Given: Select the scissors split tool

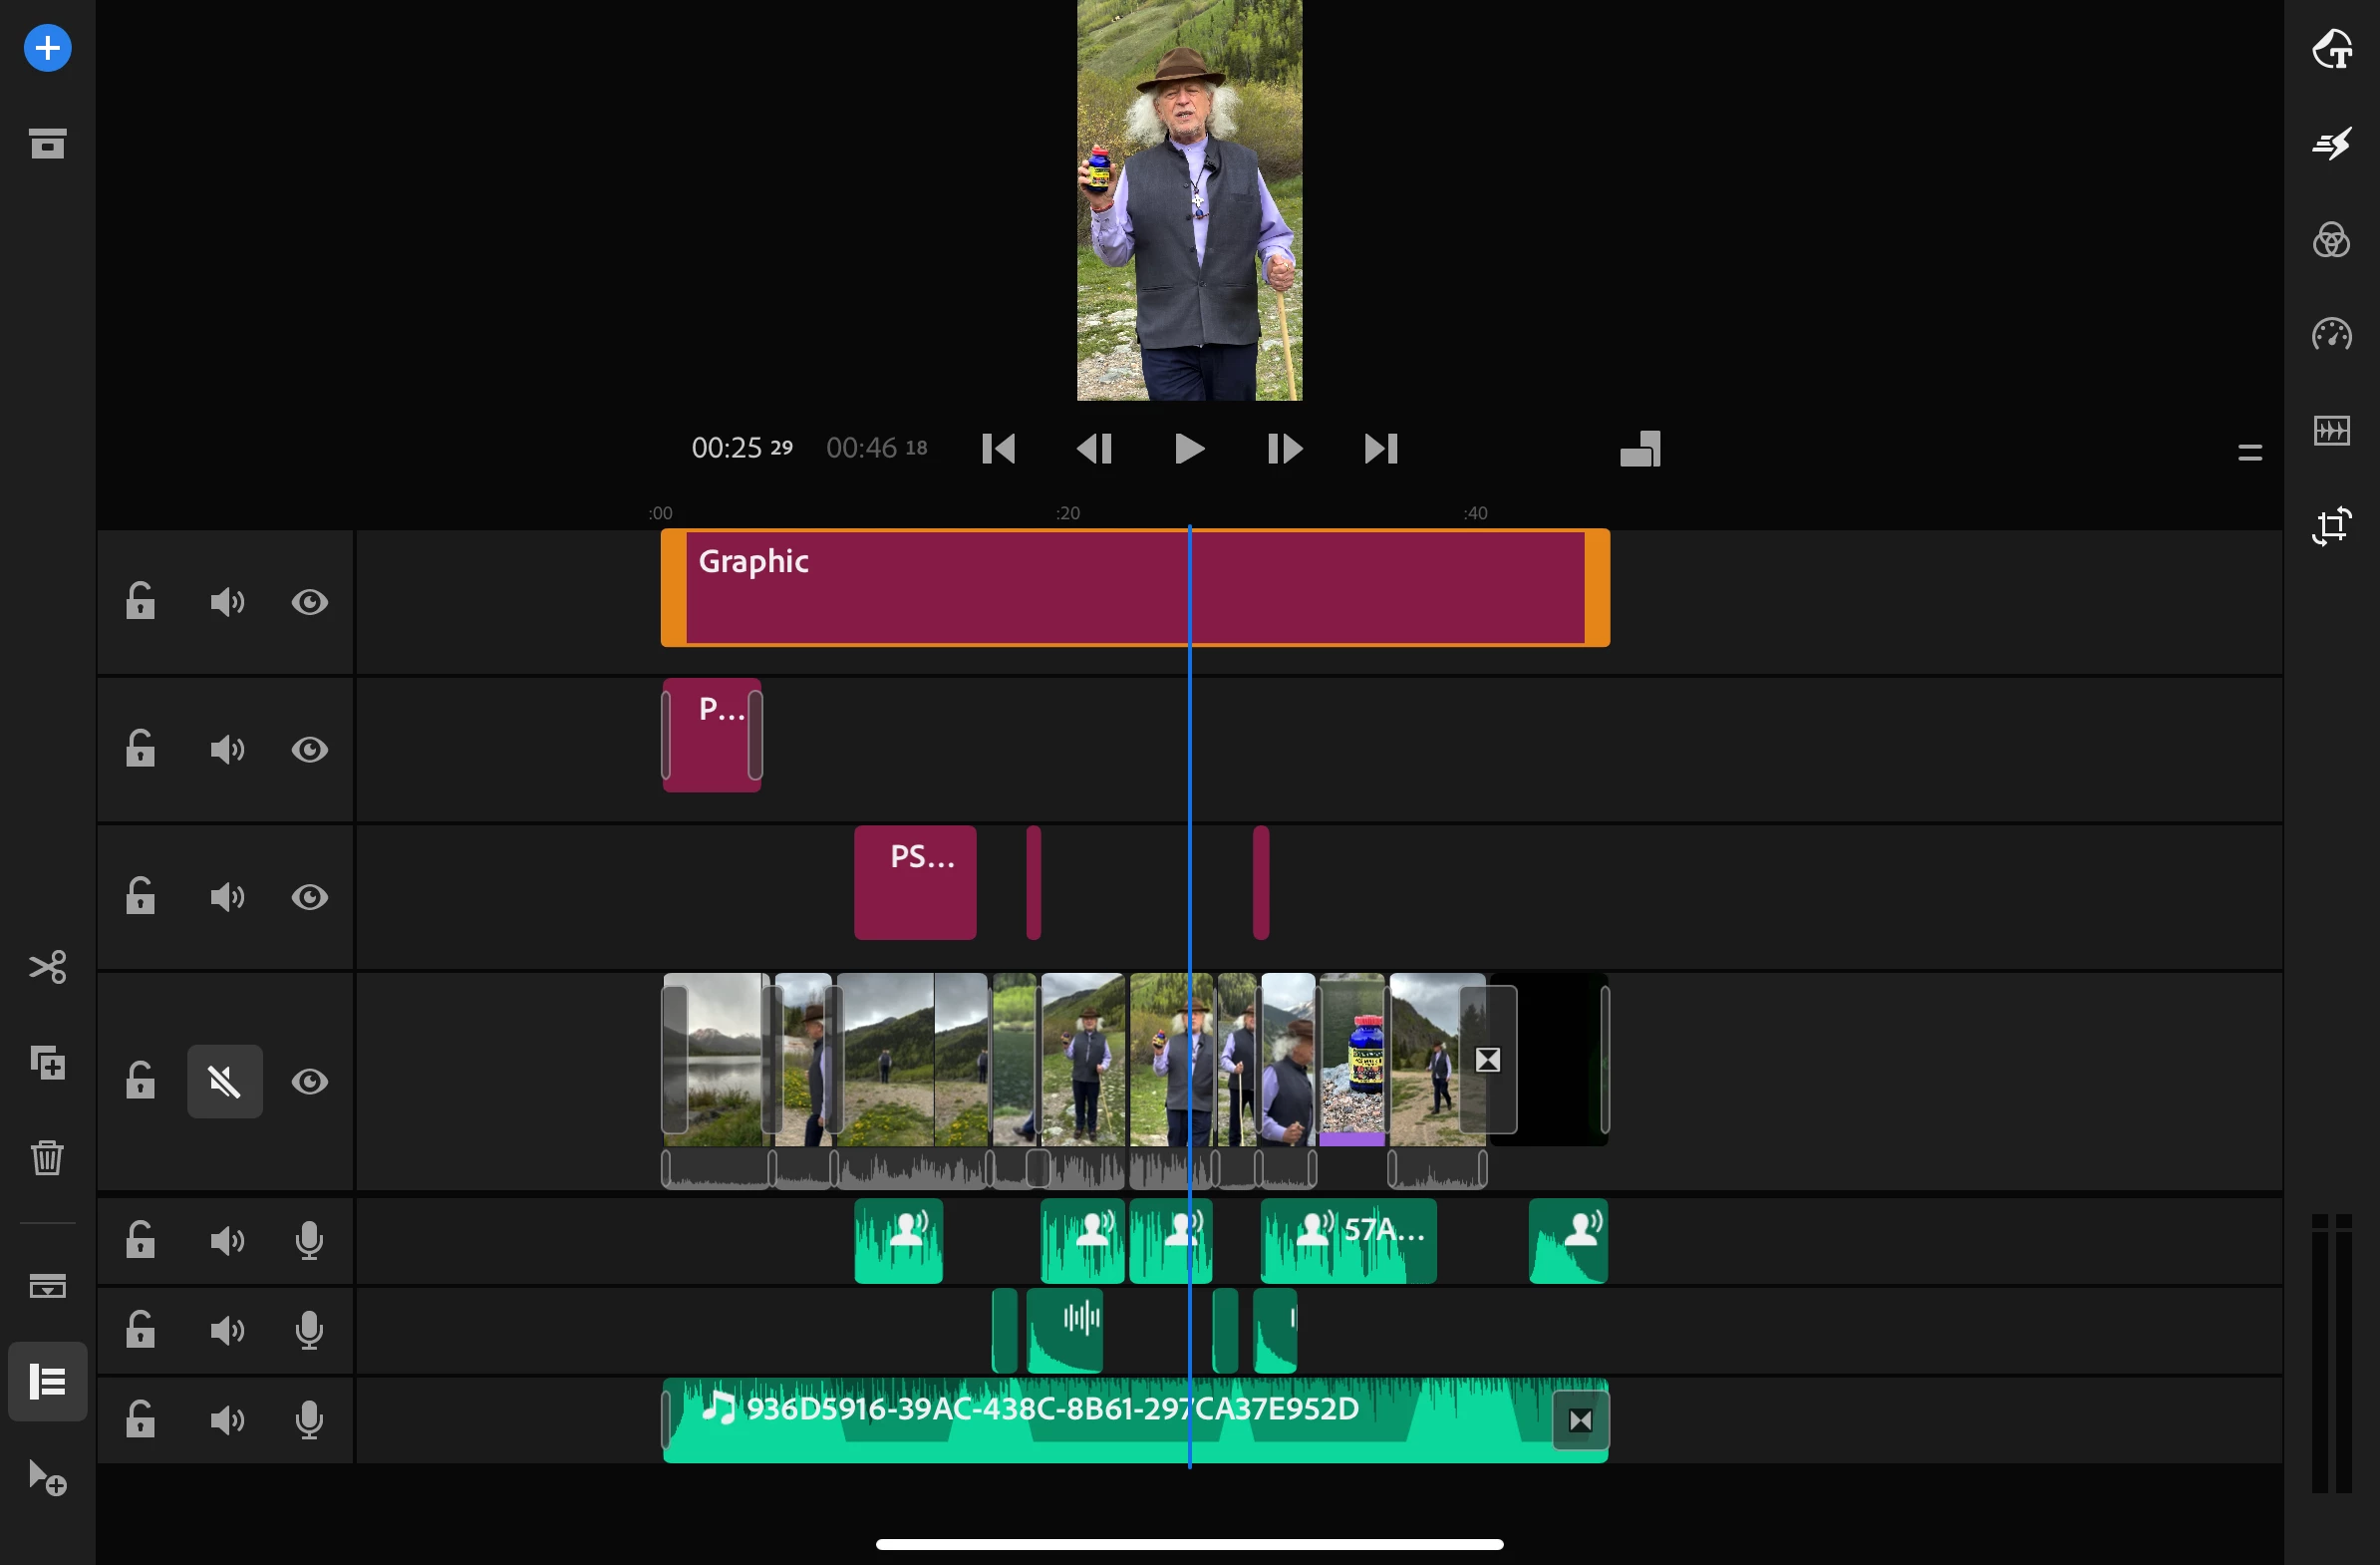Looking at the screenshot, I should [x=47, y=967].
